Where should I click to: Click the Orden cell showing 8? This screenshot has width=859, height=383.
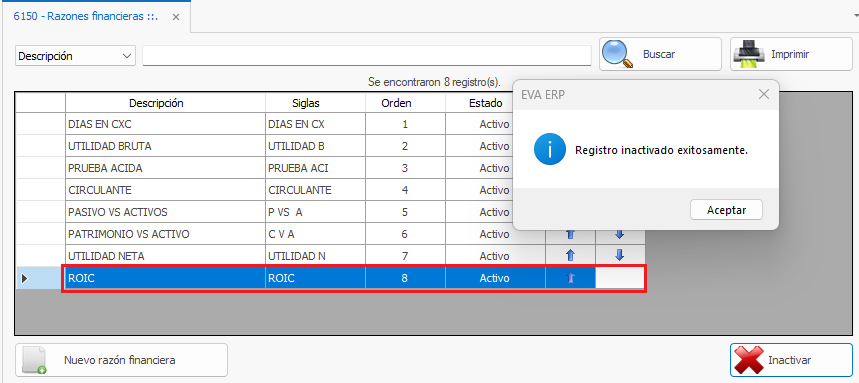[405, 278]
